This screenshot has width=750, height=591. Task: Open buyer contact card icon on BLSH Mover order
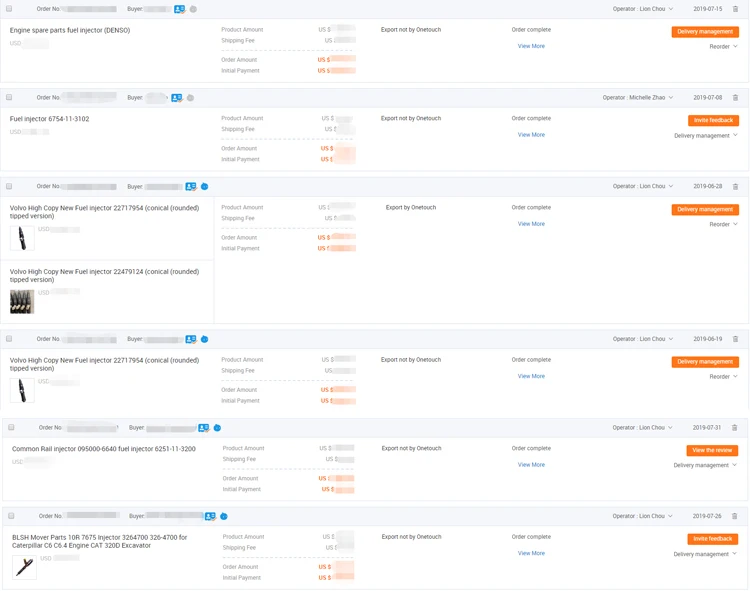coord(210,516)
